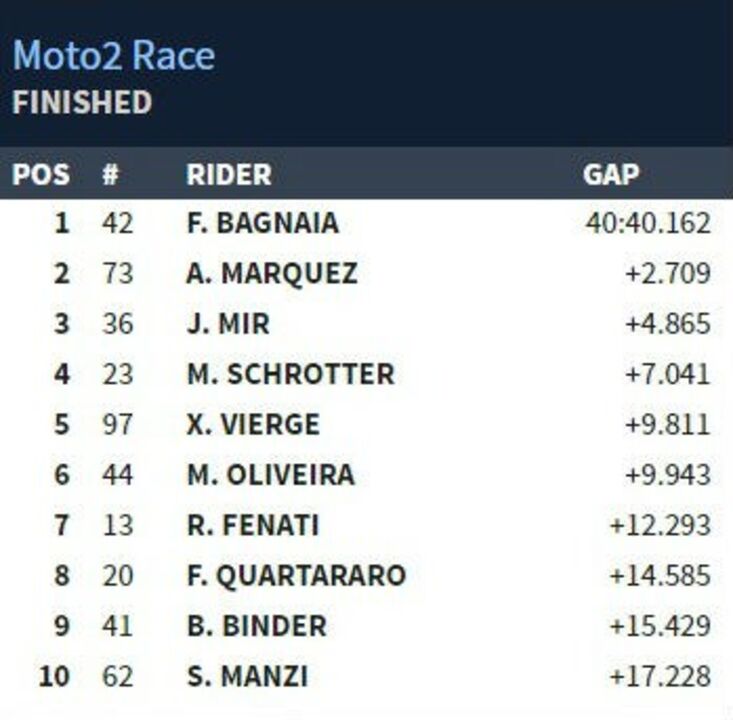This screenshot has height=720, width=733.
Task: Open M. SCHROTTER rider entry
Action: pyautogui.click(x=291, y=374)
